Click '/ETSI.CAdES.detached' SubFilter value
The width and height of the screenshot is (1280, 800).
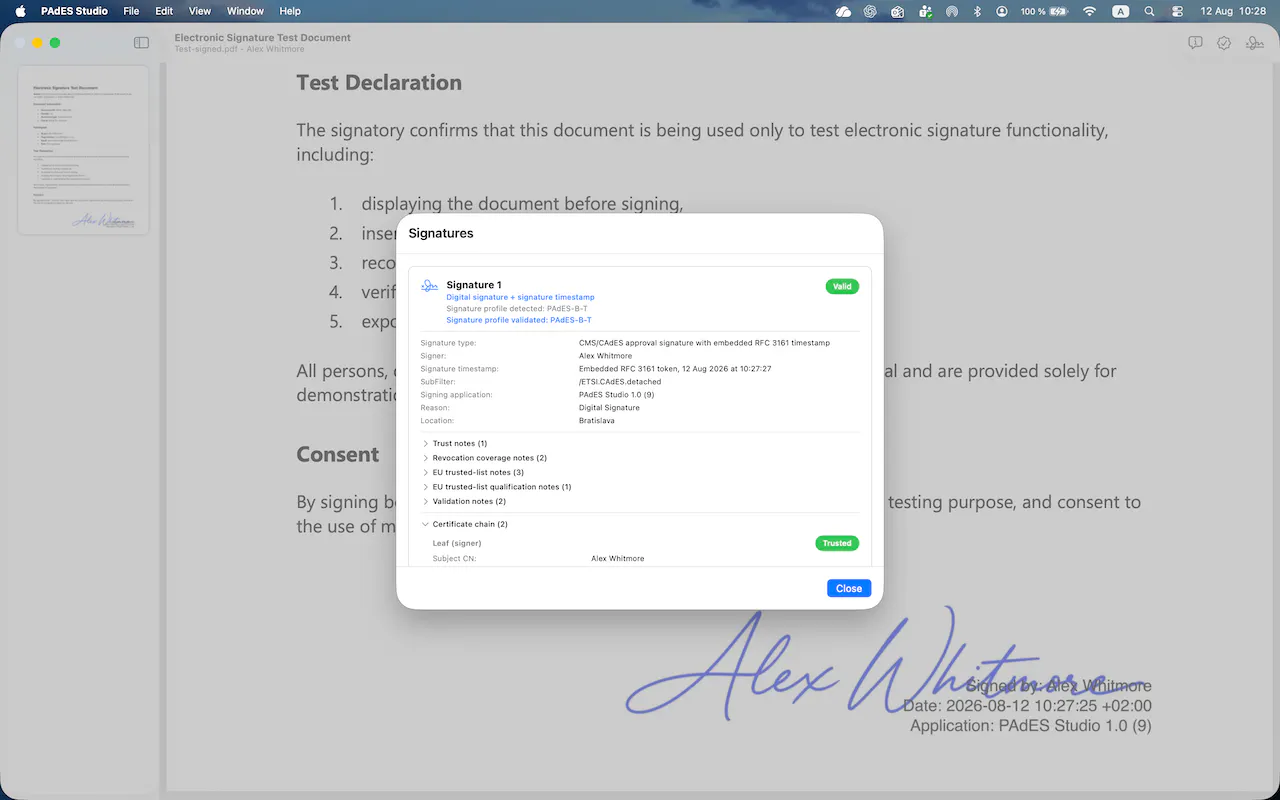620,382
